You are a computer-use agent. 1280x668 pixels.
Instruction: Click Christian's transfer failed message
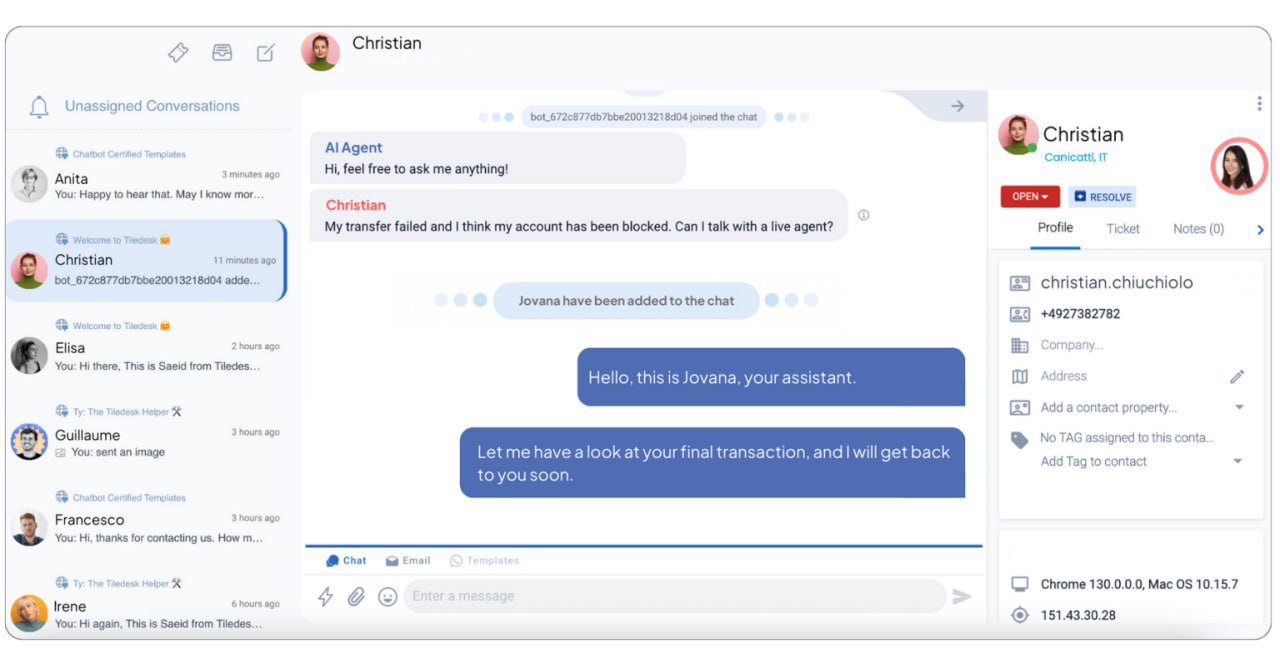tap(579, 215)
